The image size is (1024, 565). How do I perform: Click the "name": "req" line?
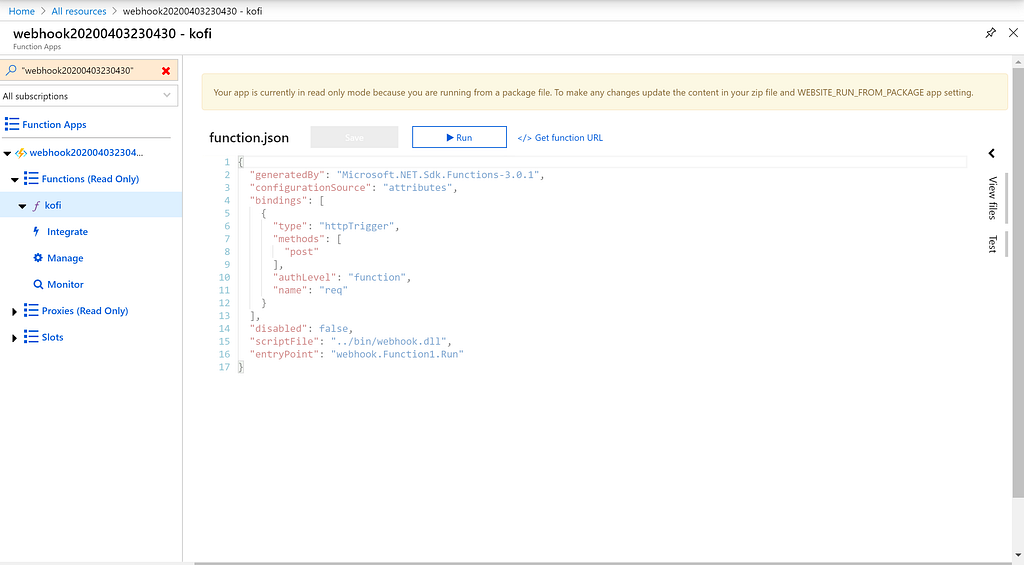pos(310,290)
